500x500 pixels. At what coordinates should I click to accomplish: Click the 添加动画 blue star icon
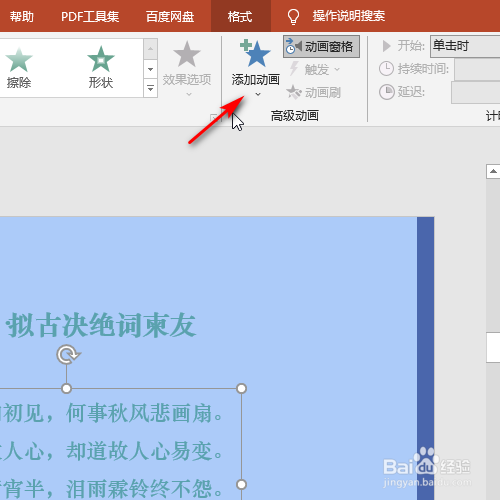256,53
